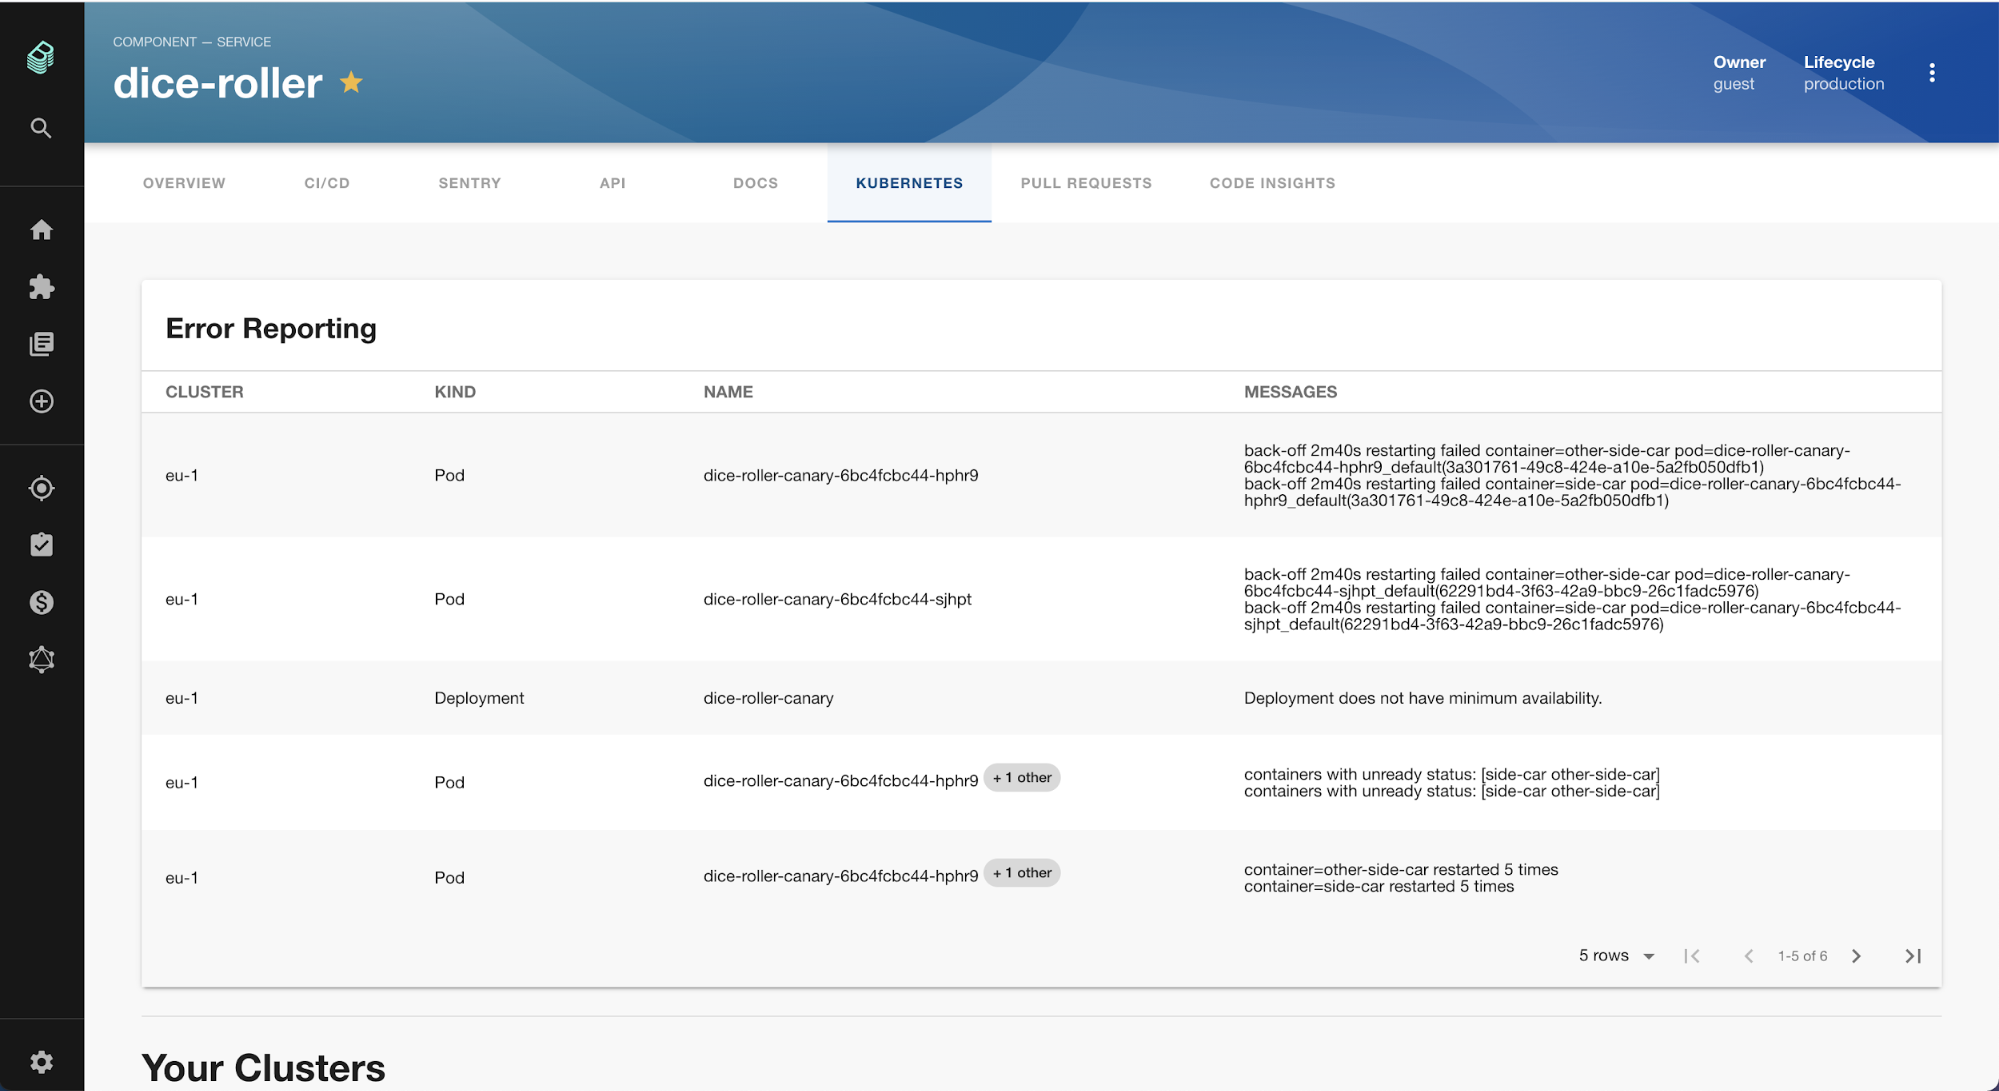Viewport: 1999px width, 1091px height.
Task: Toggle the favorite star next to dice-roller
Action: click(x=351, y=82)
